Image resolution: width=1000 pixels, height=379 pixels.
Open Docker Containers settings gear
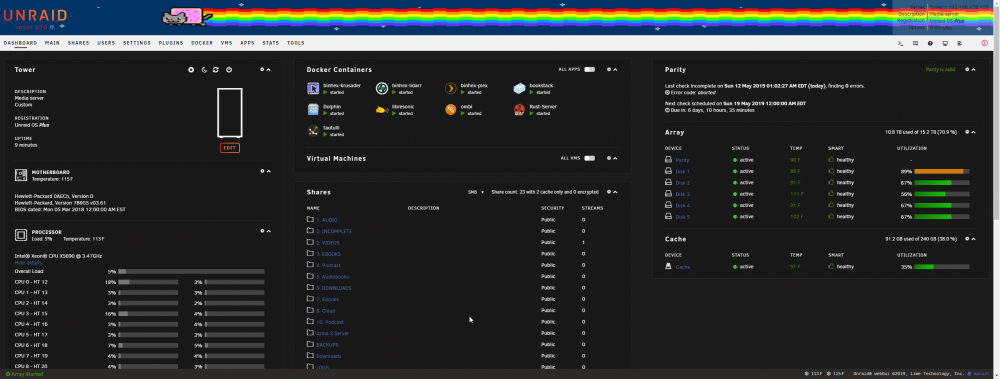pyautogui.click(x=609, y=70)
